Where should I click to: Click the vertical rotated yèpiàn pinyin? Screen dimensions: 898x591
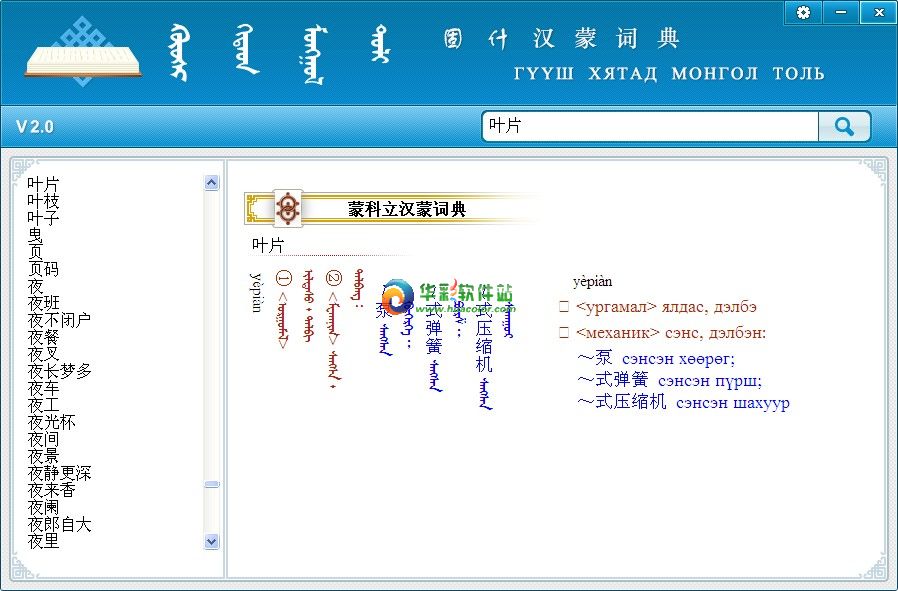point(256,292)
